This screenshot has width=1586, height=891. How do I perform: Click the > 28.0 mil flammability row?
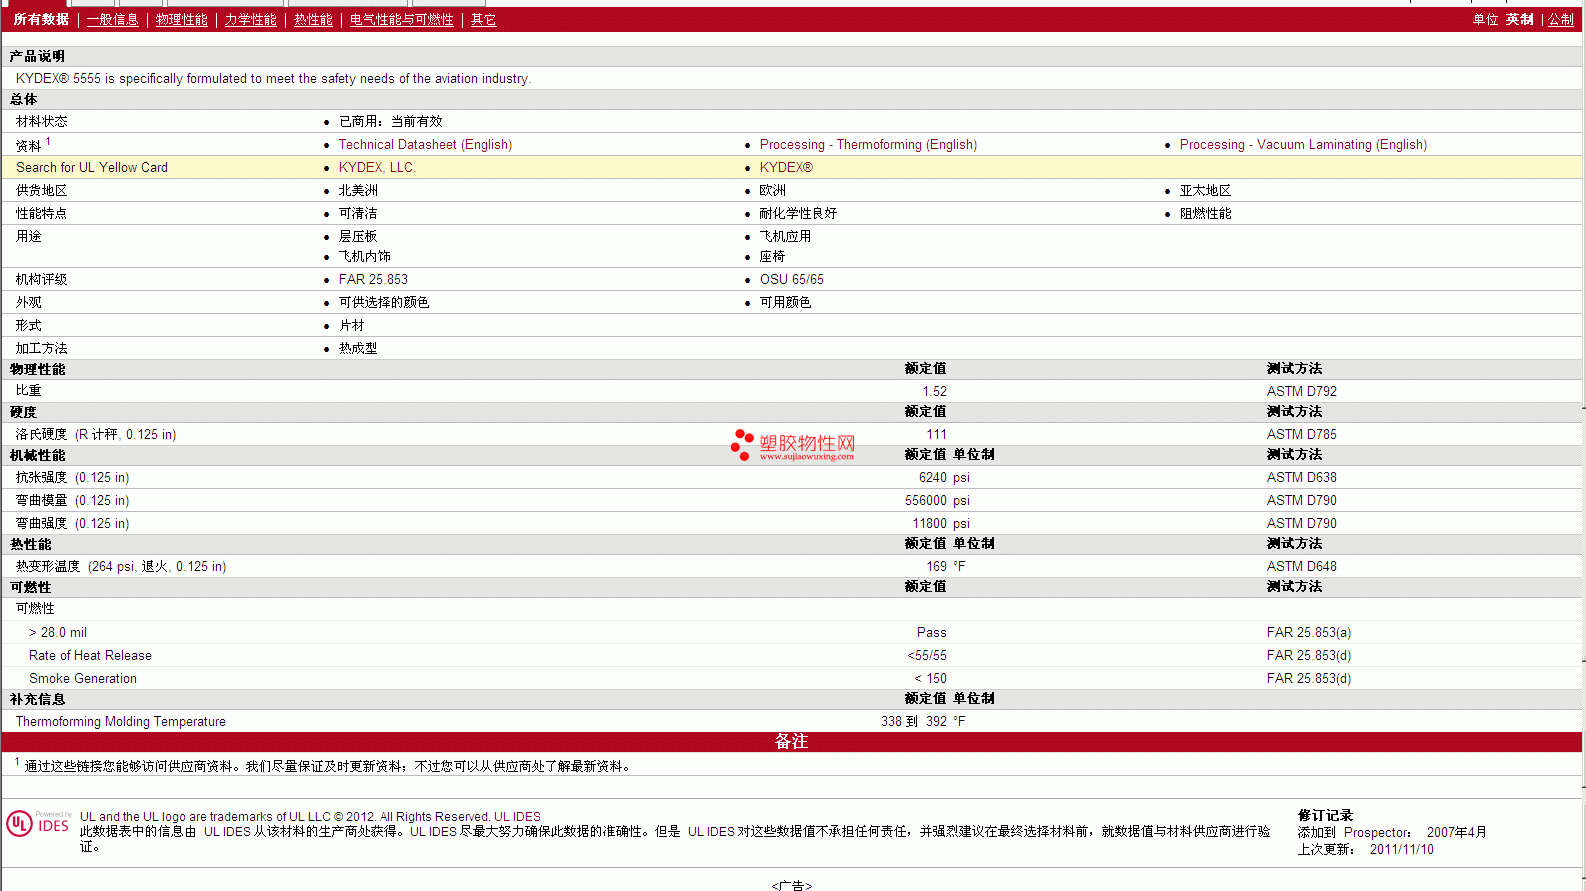point(58,632)
